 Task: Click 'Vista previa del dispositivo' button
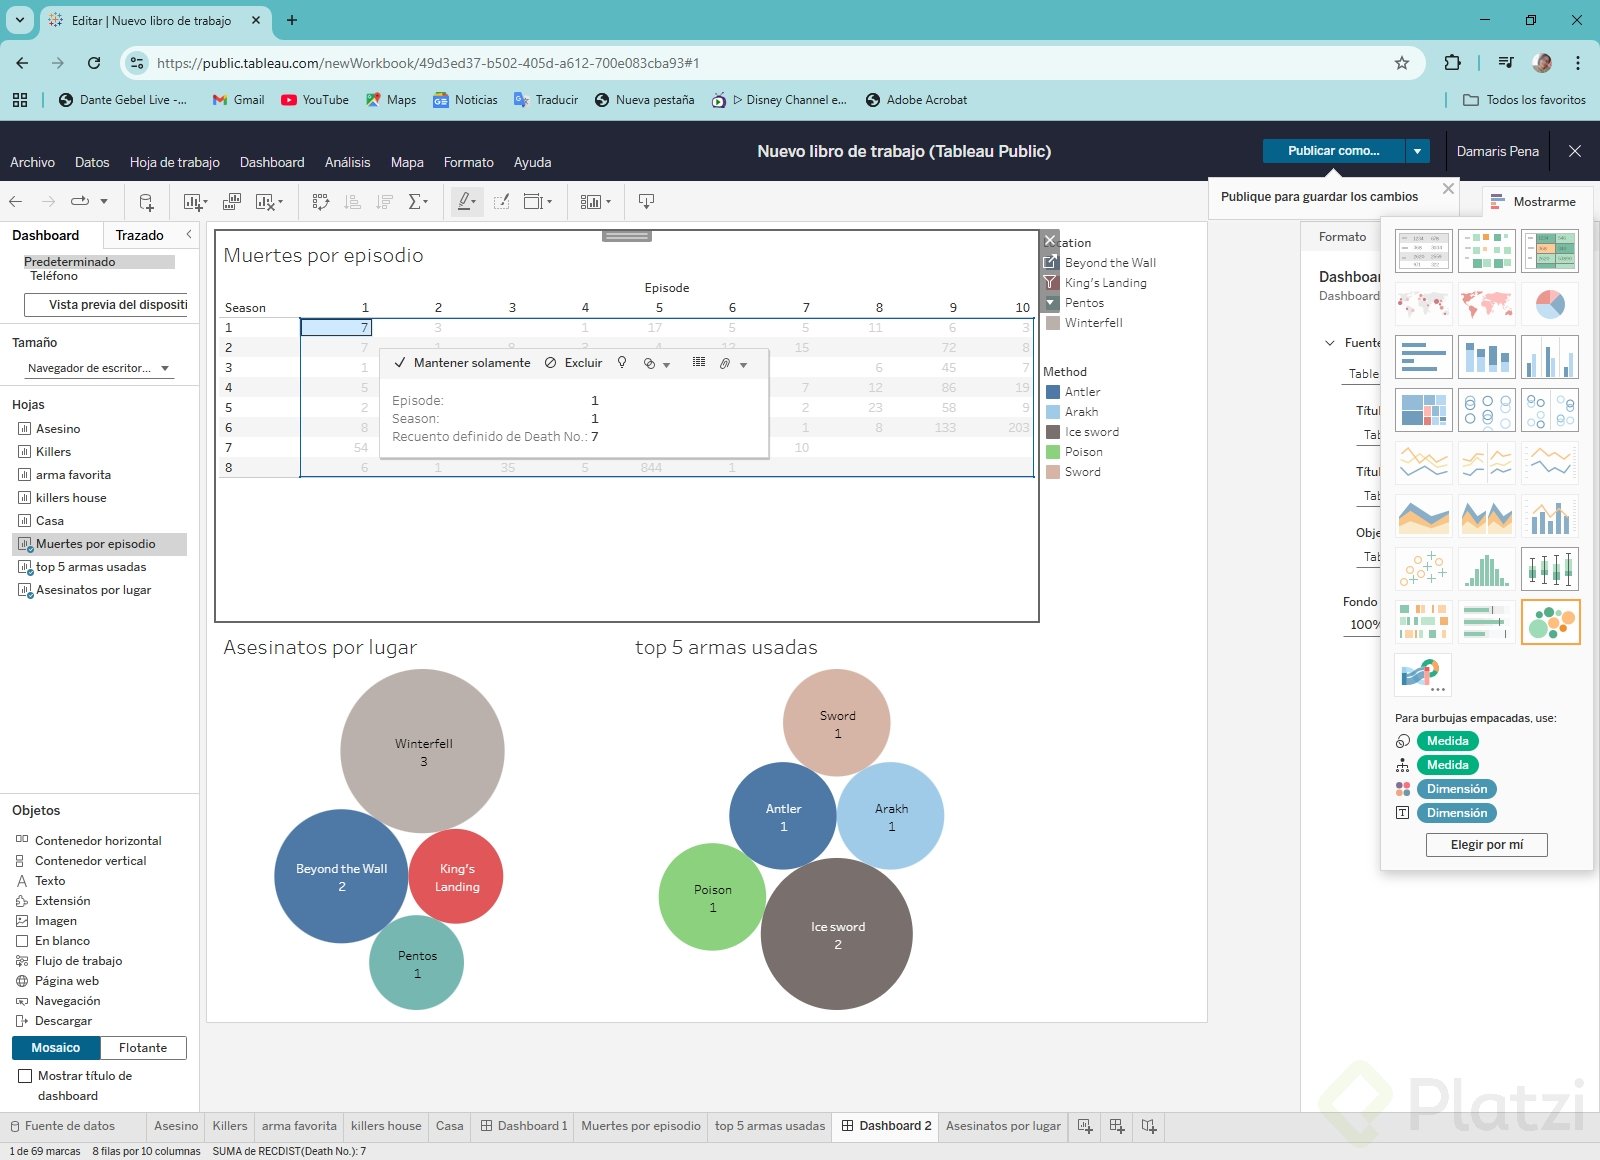(x=106, y=305)
